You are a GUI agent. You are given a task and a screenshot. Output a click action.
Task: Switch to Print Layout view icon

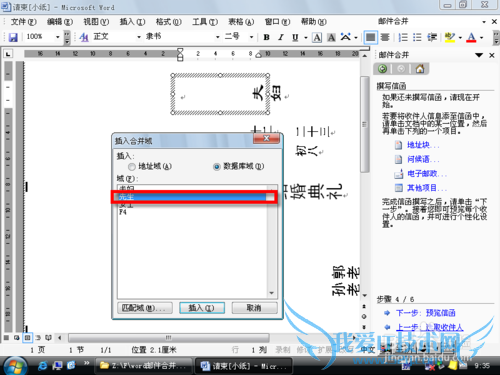click(x=27, y=338)
